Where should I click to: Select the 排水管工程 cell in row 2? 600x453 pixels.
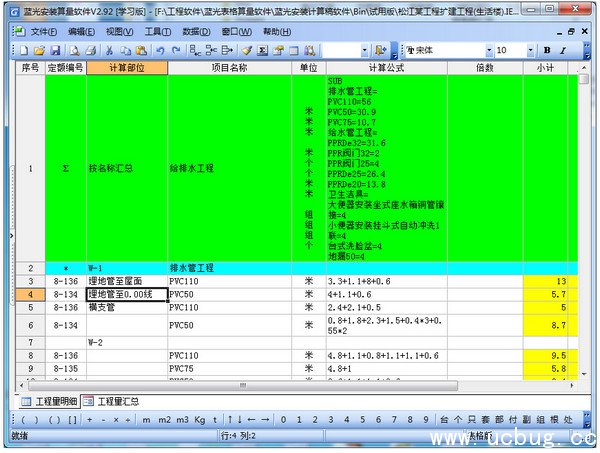[230, 268]
